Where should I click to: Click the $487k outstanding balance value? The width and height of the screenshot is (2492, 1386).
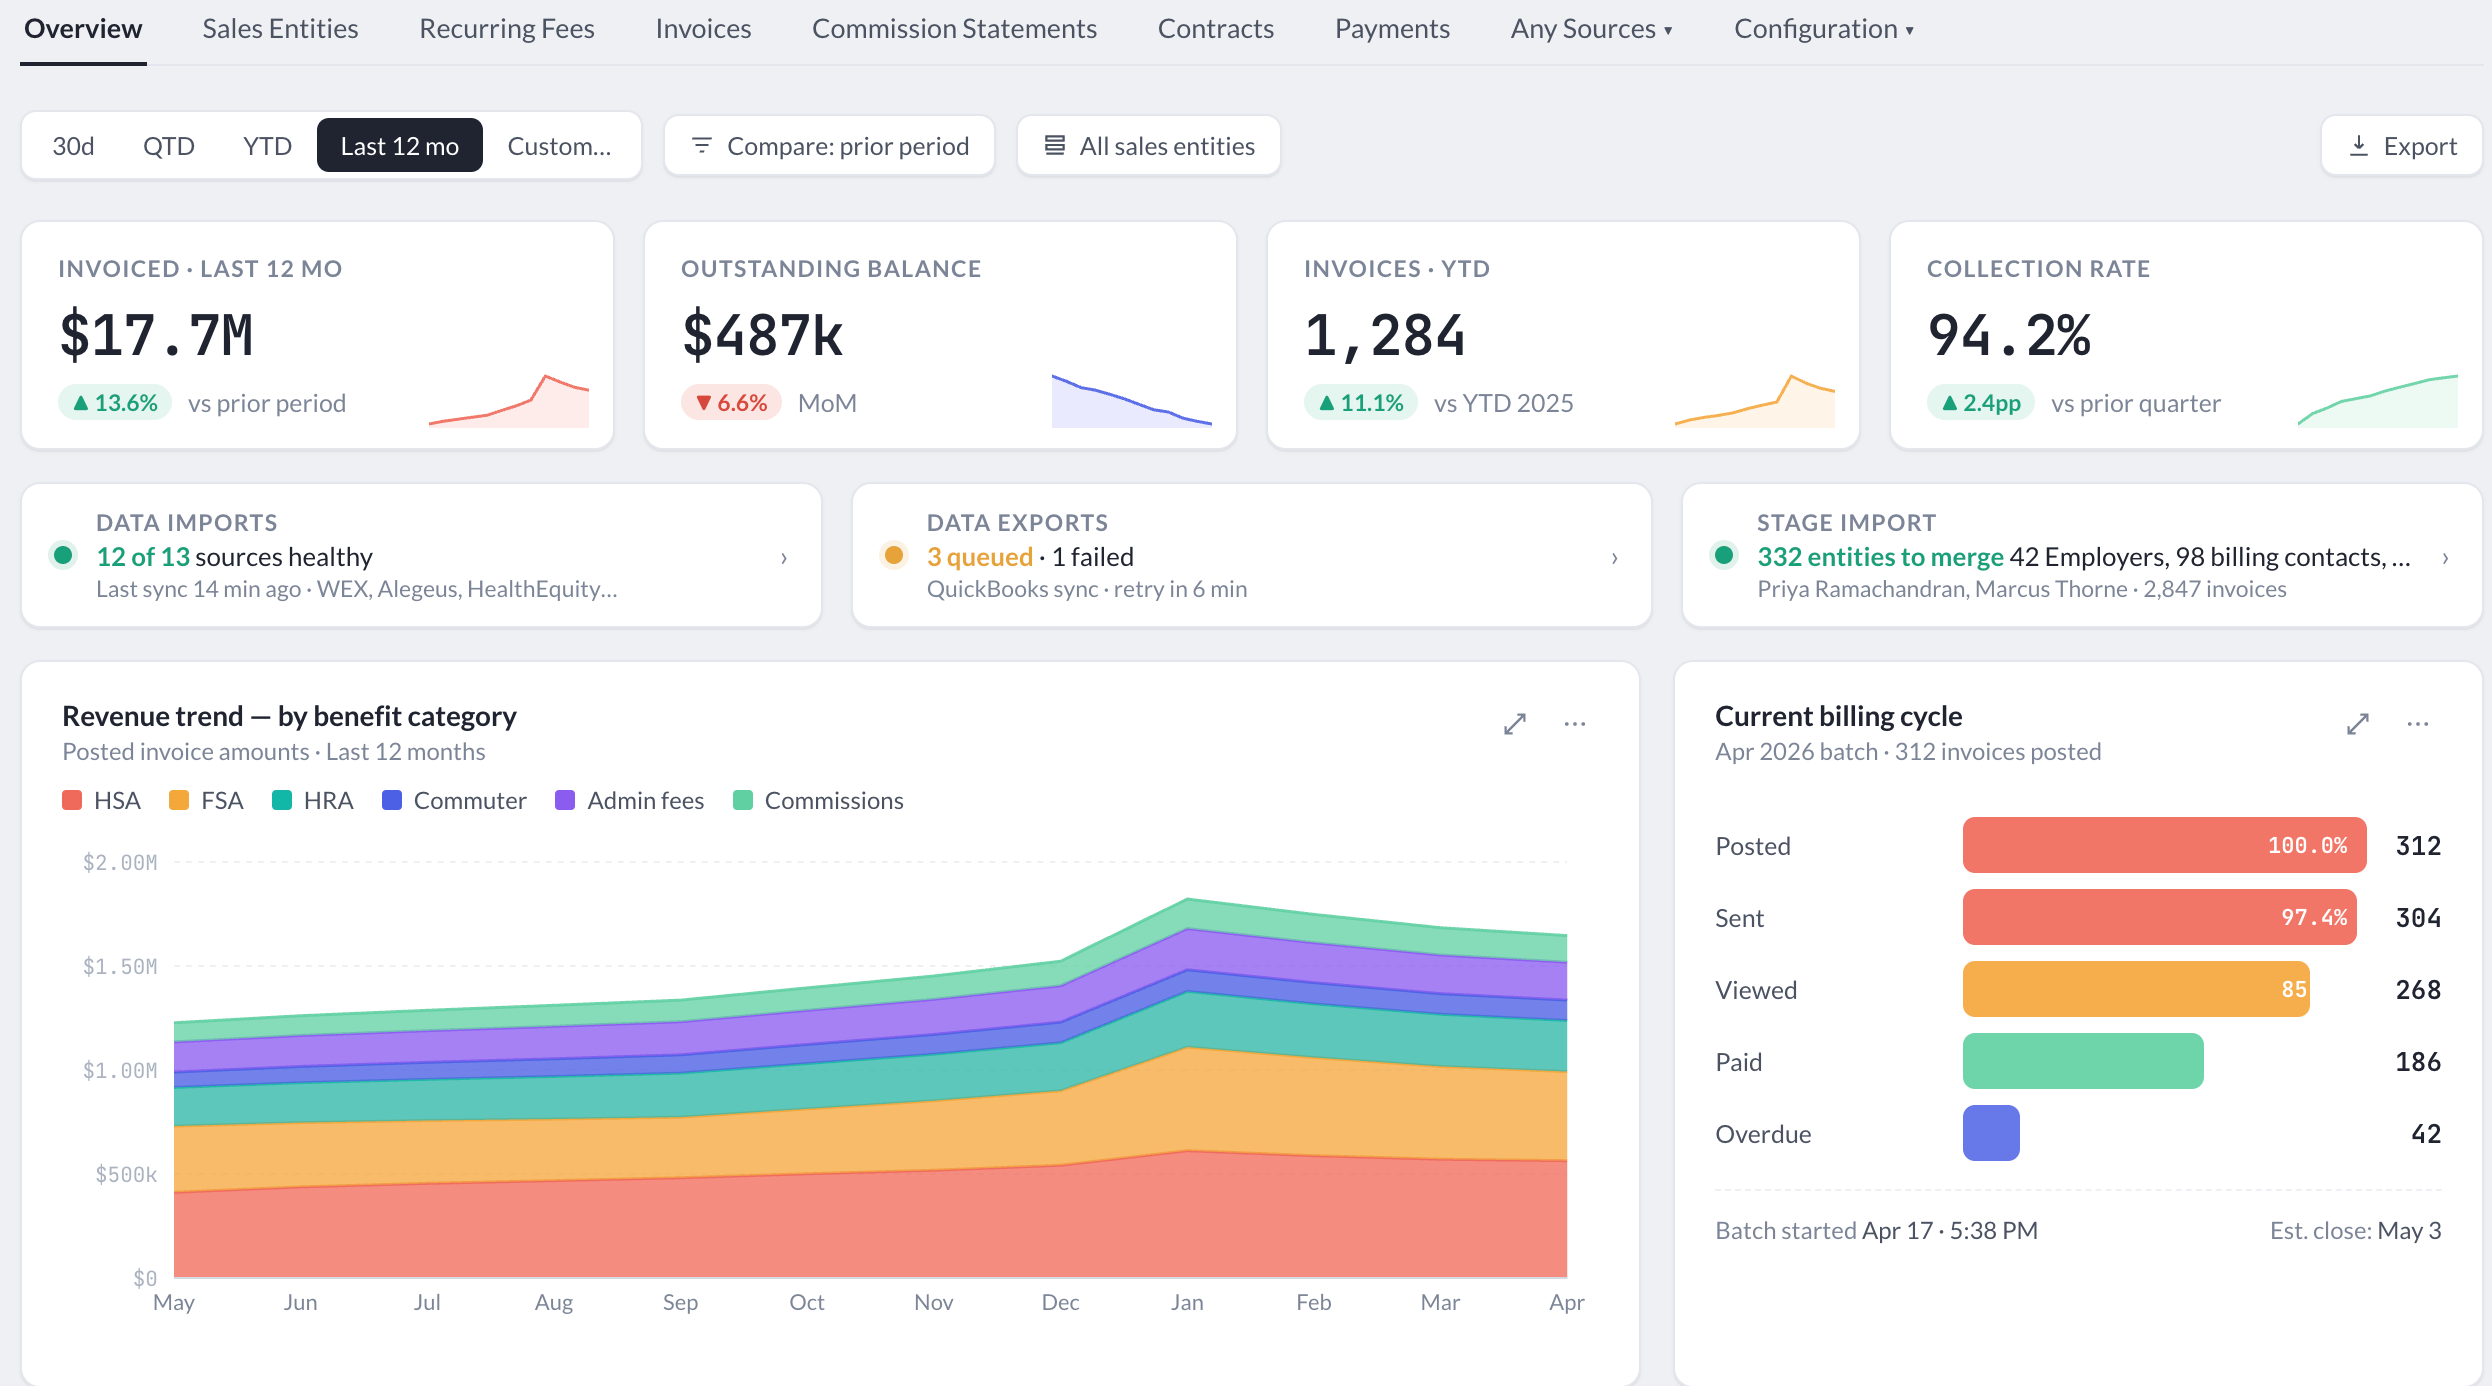pyautogui.click(x=762, y=335)
